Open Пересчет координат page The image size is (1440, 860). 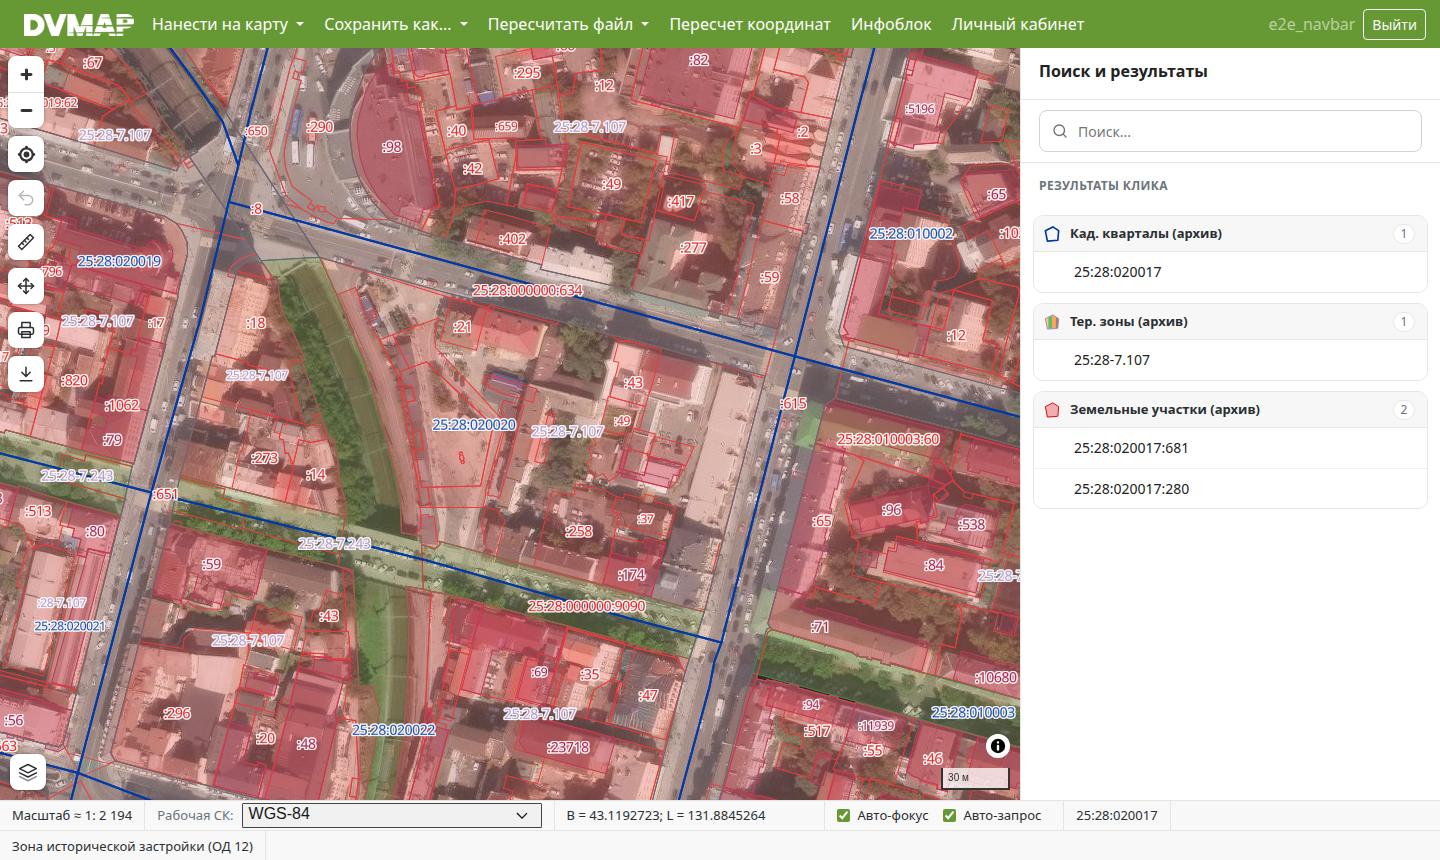tap(750, 24)
